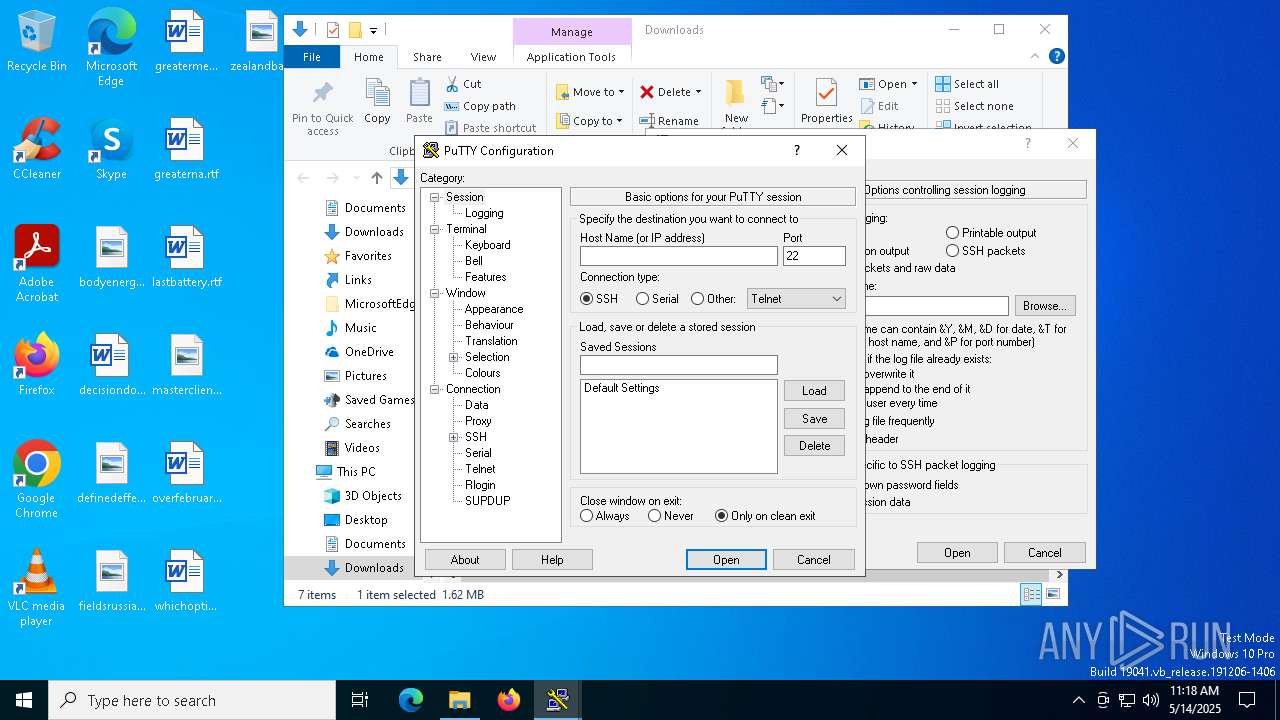Click Browse in the logging window

1045,306
